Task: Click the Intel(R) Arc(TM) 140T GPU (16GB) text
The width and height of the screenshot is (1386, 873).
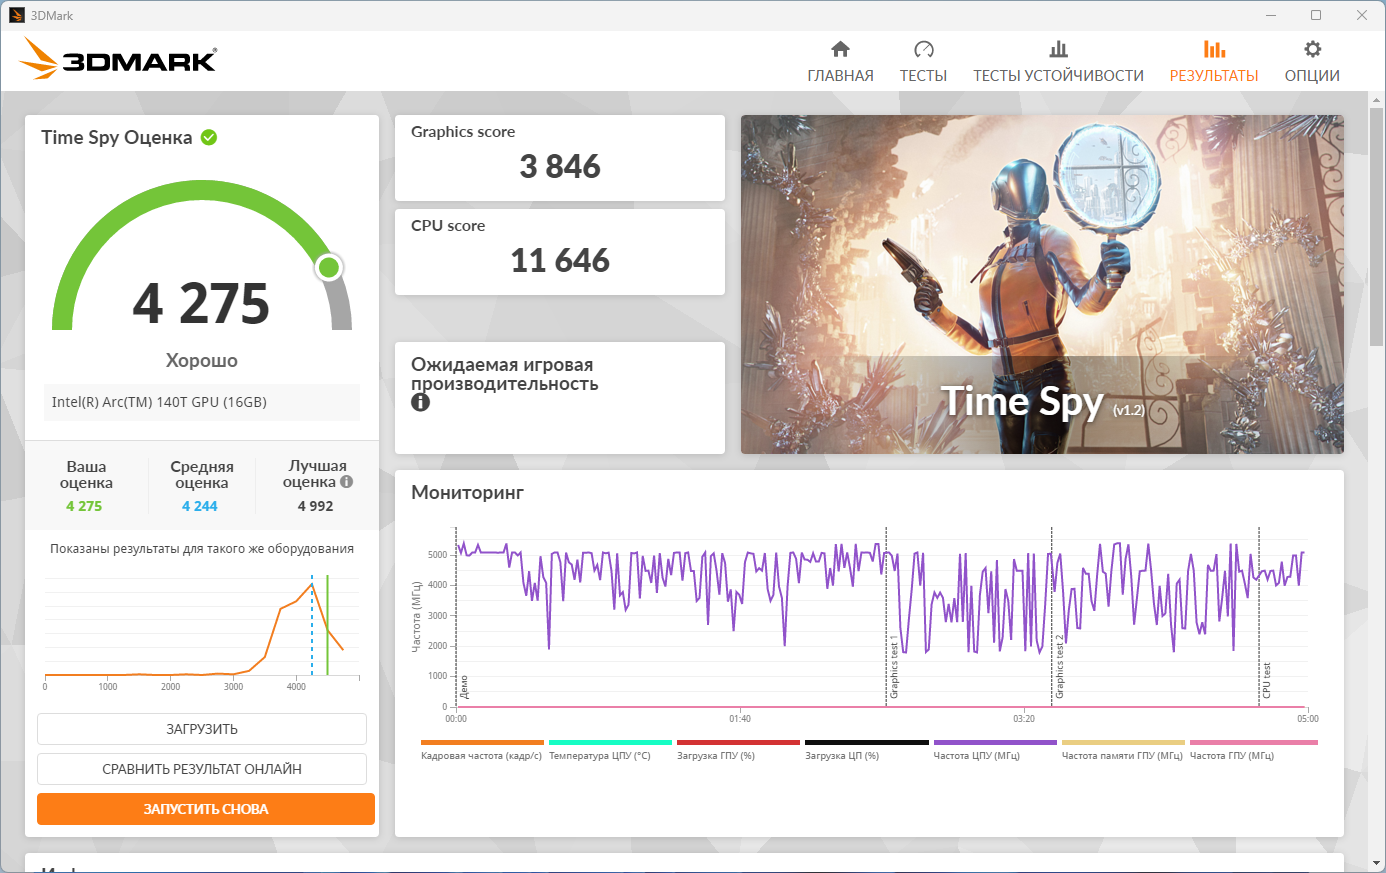Action: tap(159, 402)
